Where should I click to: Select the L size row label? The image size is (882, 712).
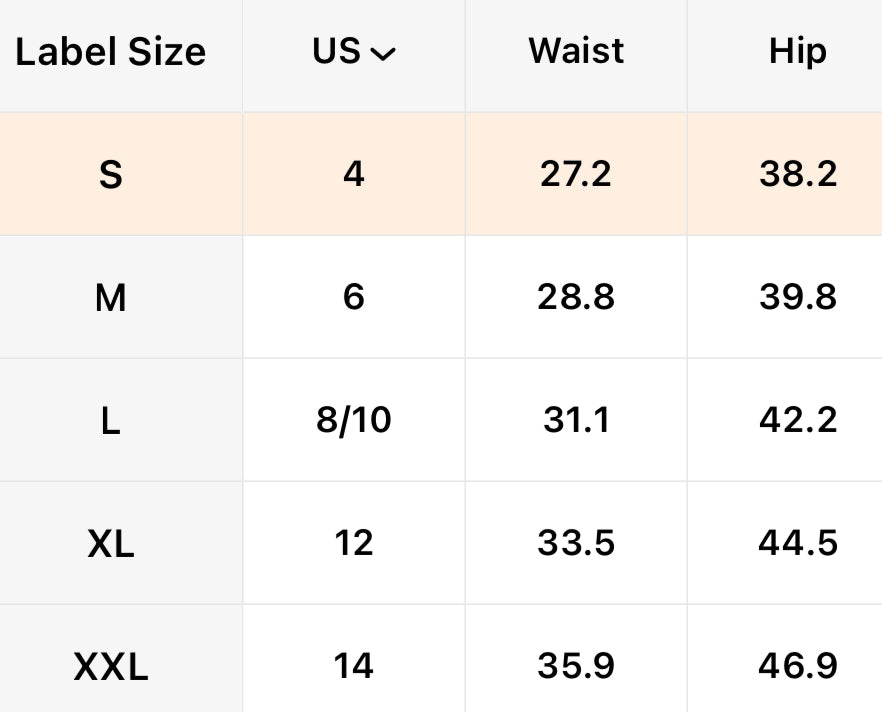(x=111, y=421)
